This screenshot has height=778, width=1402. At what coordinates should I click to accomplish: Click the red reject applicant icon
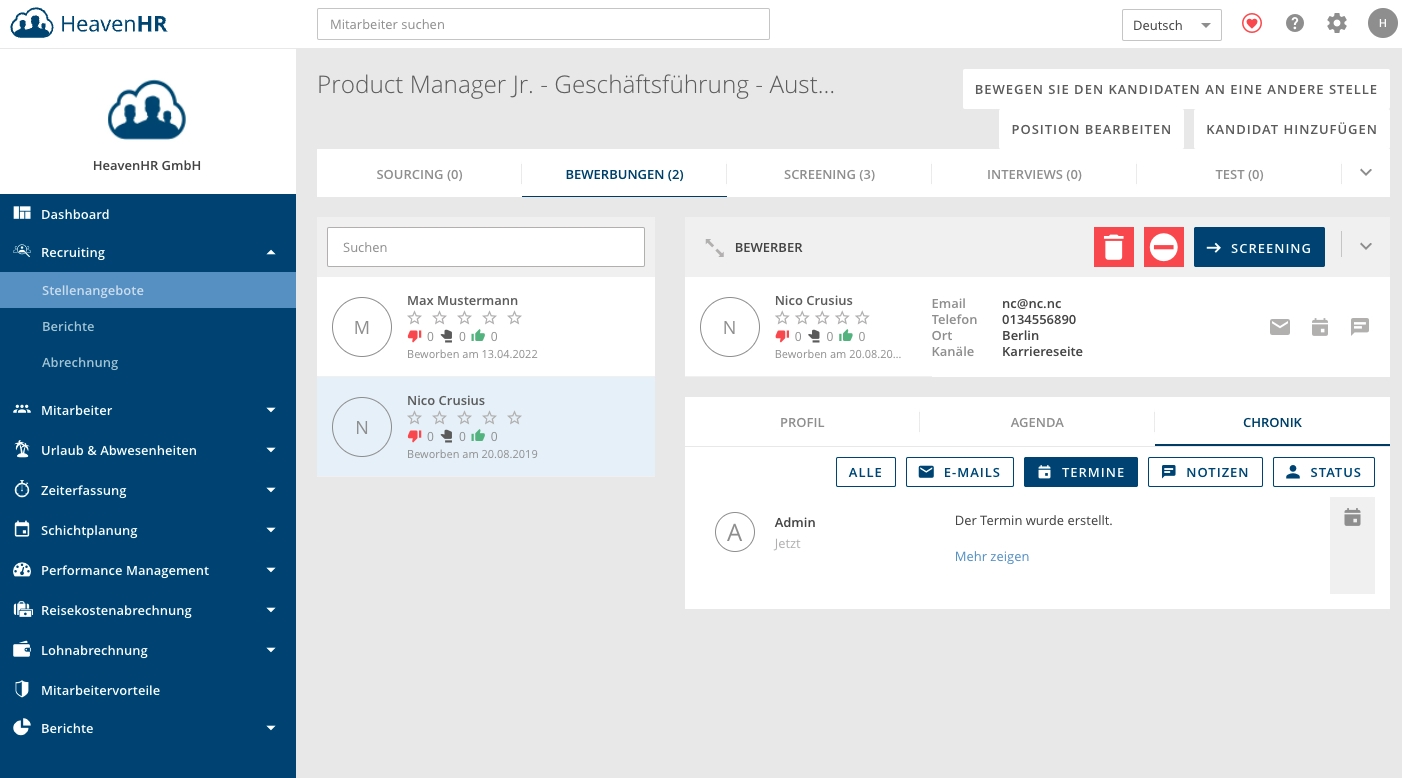click(1164, 247)
